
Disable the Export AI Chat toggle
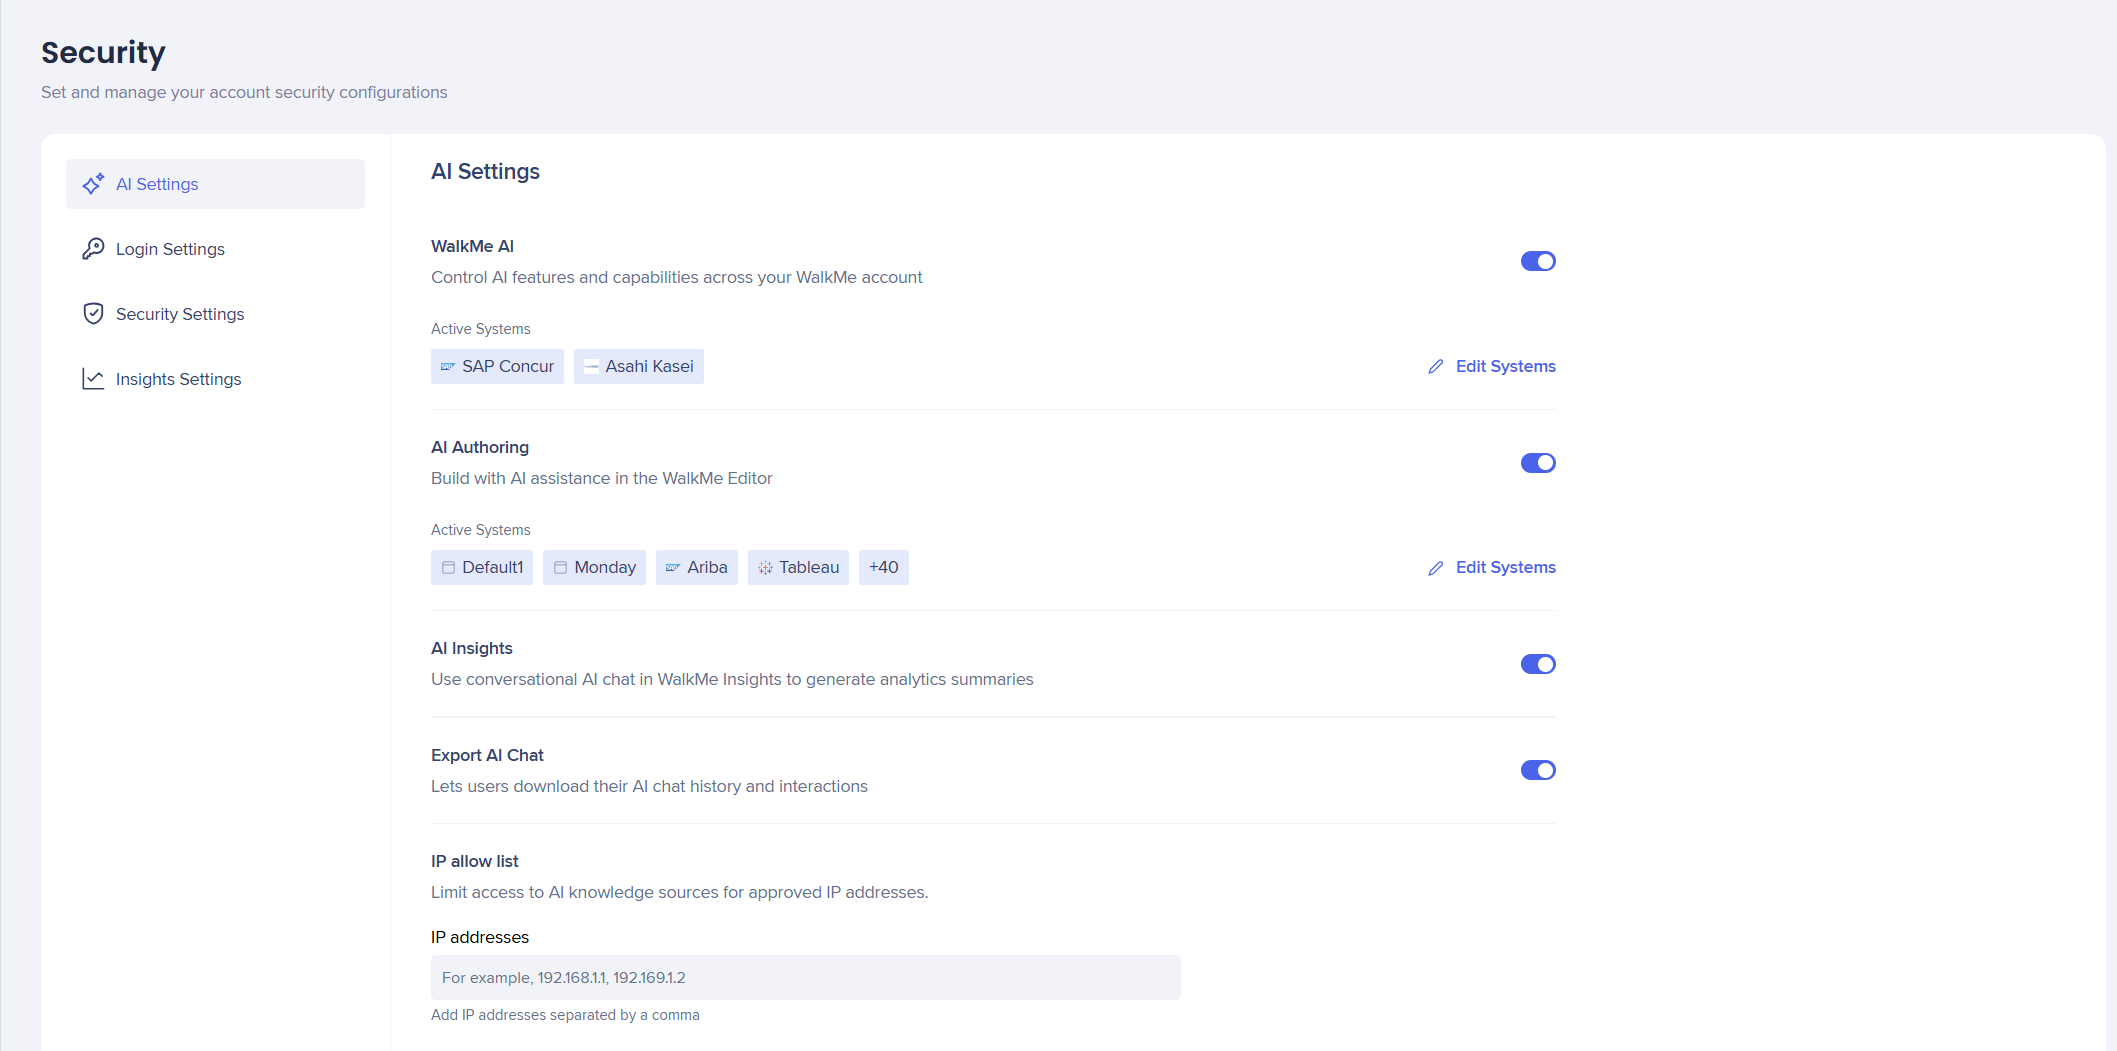[x=1538, y=770]
